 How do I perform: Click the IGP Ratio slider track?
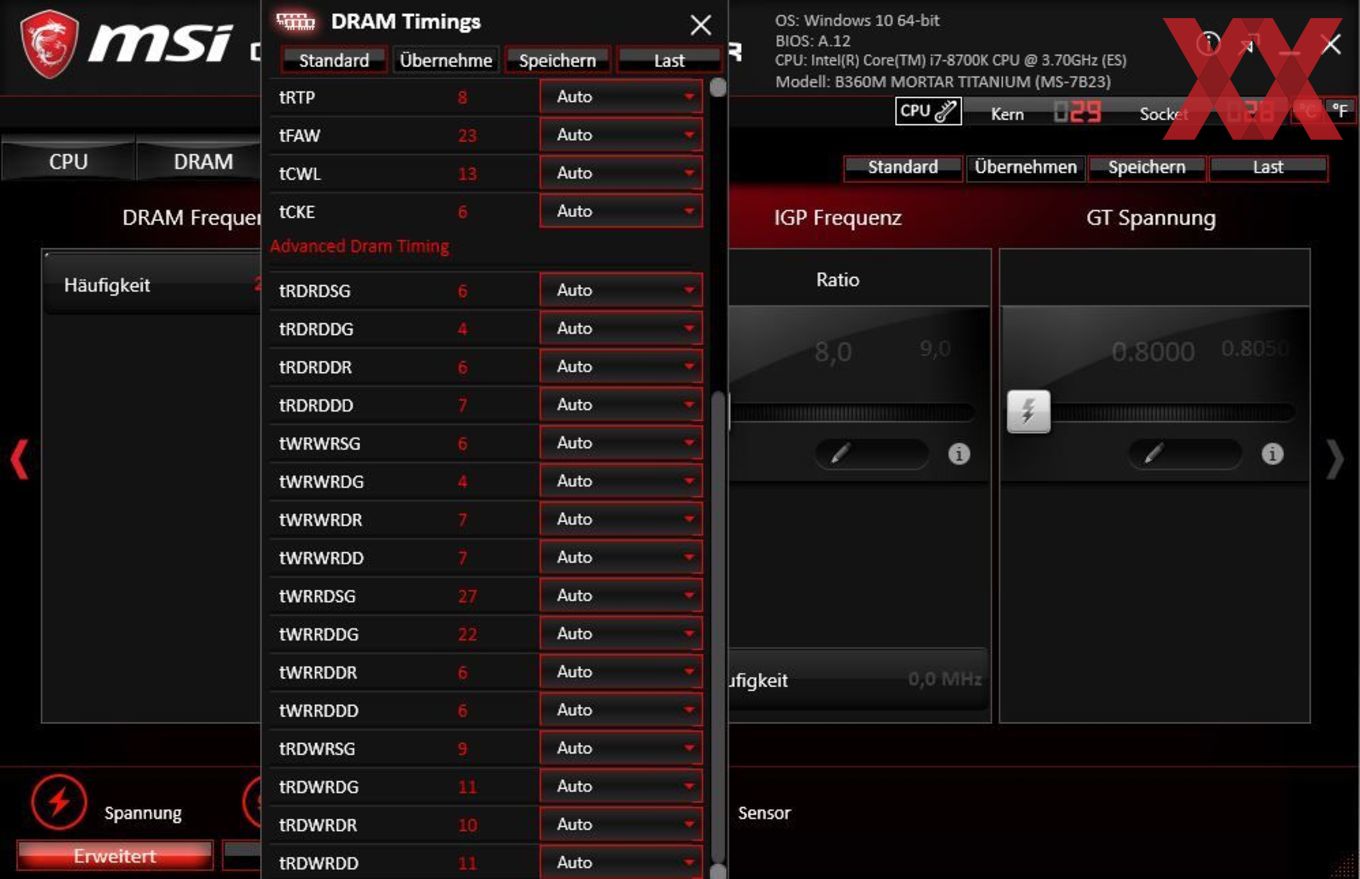click(853, 412)
